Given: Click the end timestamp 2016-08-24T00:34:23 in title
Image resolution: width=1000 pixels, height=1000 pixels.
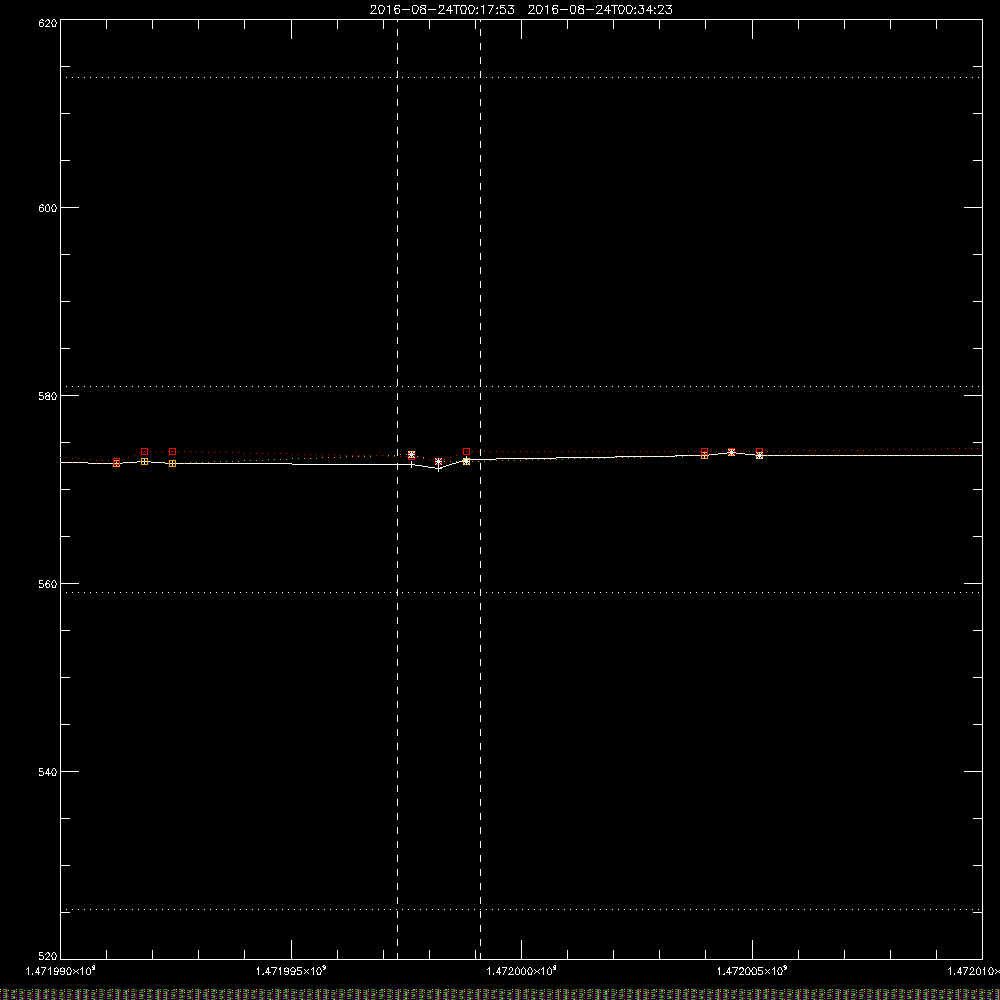Looking at the screenshot, I should (600, 10).
